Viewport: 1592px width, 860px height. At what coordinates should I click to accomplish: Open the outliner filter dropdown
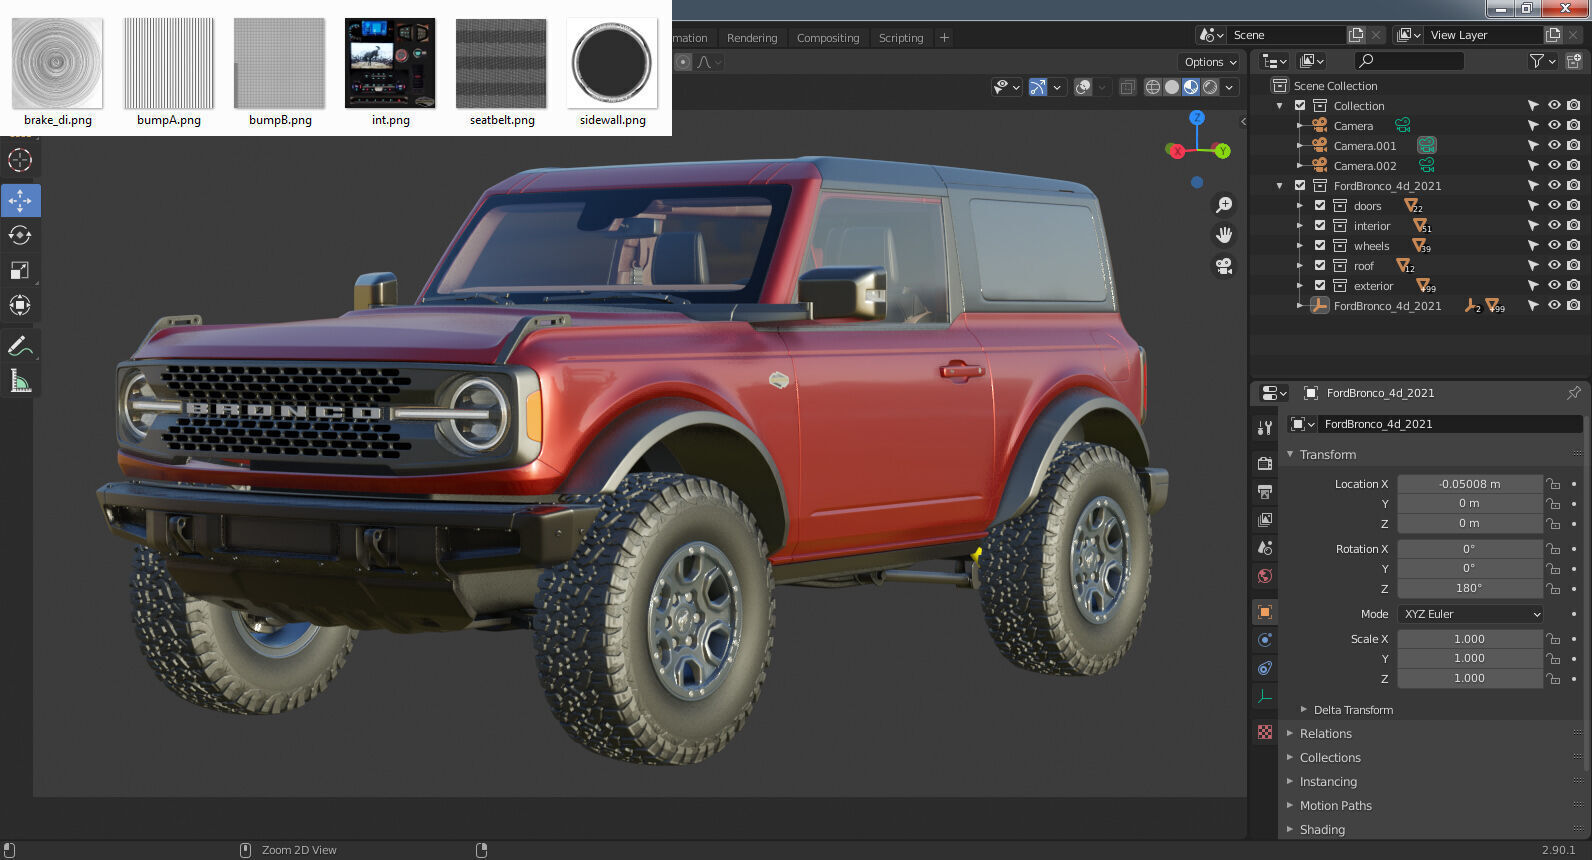[x=1542, y=61]
